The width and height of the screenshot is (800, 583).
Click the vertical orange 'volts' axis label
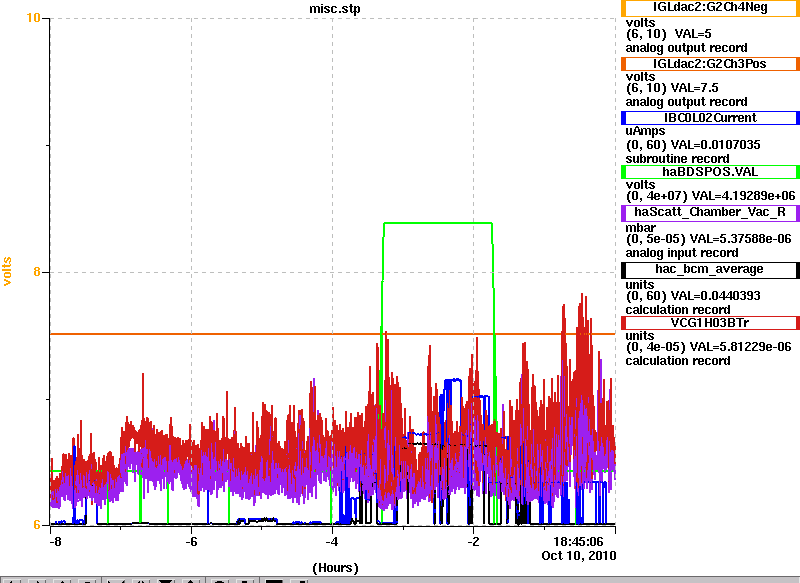coord(7,271)
